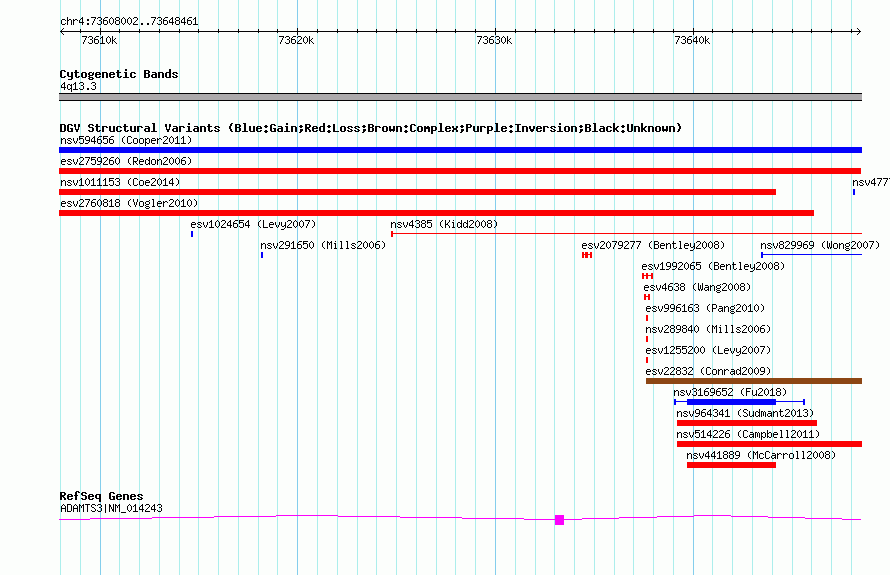
Task: Click the ADAMTS3|NM_014243 gene label
Action: pos(111,508)
